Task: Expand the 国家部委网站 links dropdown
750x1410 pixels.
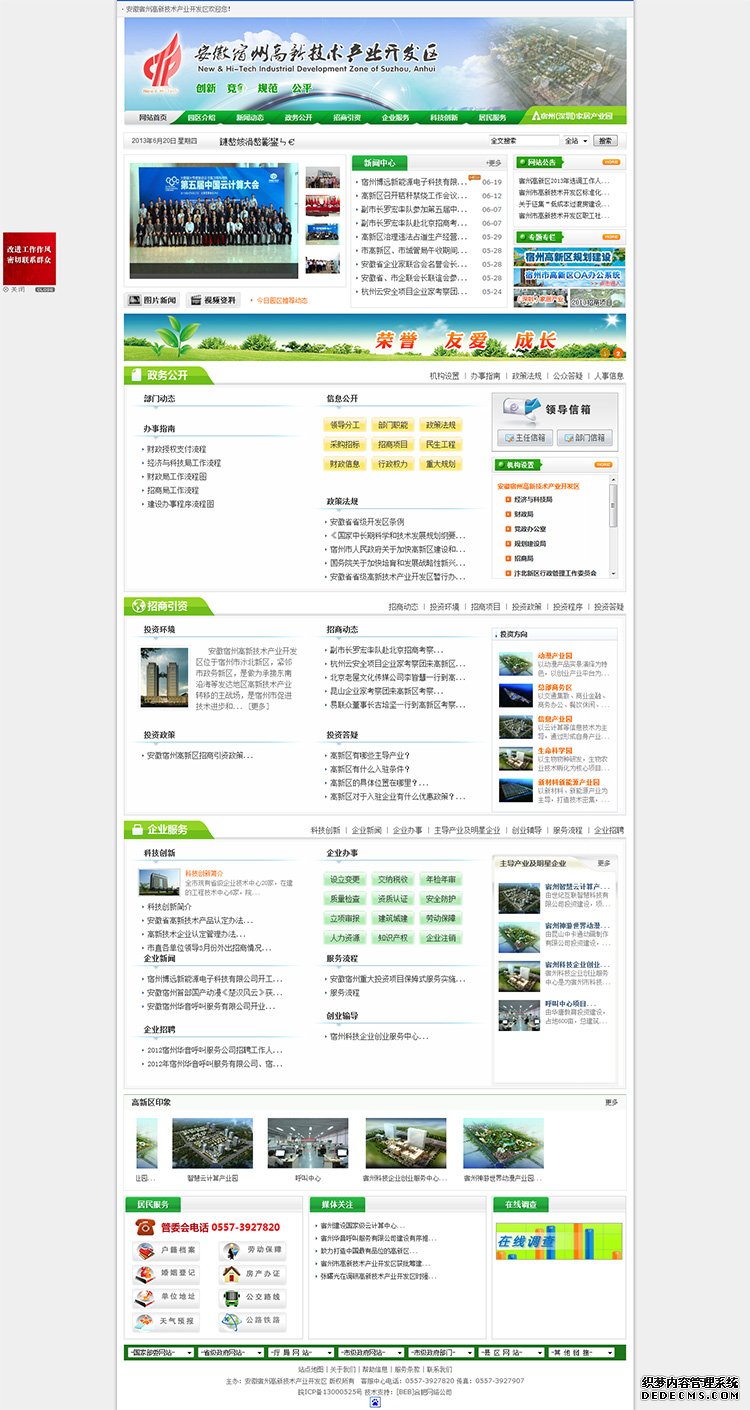Action: coord(160,1352)
